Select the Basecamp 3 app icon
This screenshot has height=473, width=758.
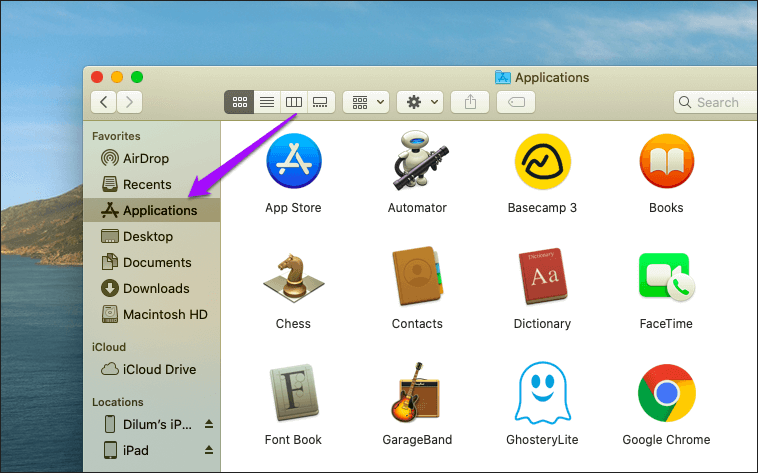point(542,162)
